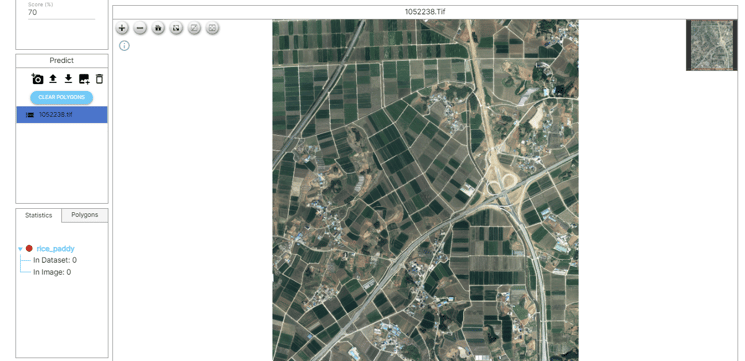Reset the viewer with the home button
Viewport: 745px width, 361px height.
pyautogui.click(x=158, y=28)
